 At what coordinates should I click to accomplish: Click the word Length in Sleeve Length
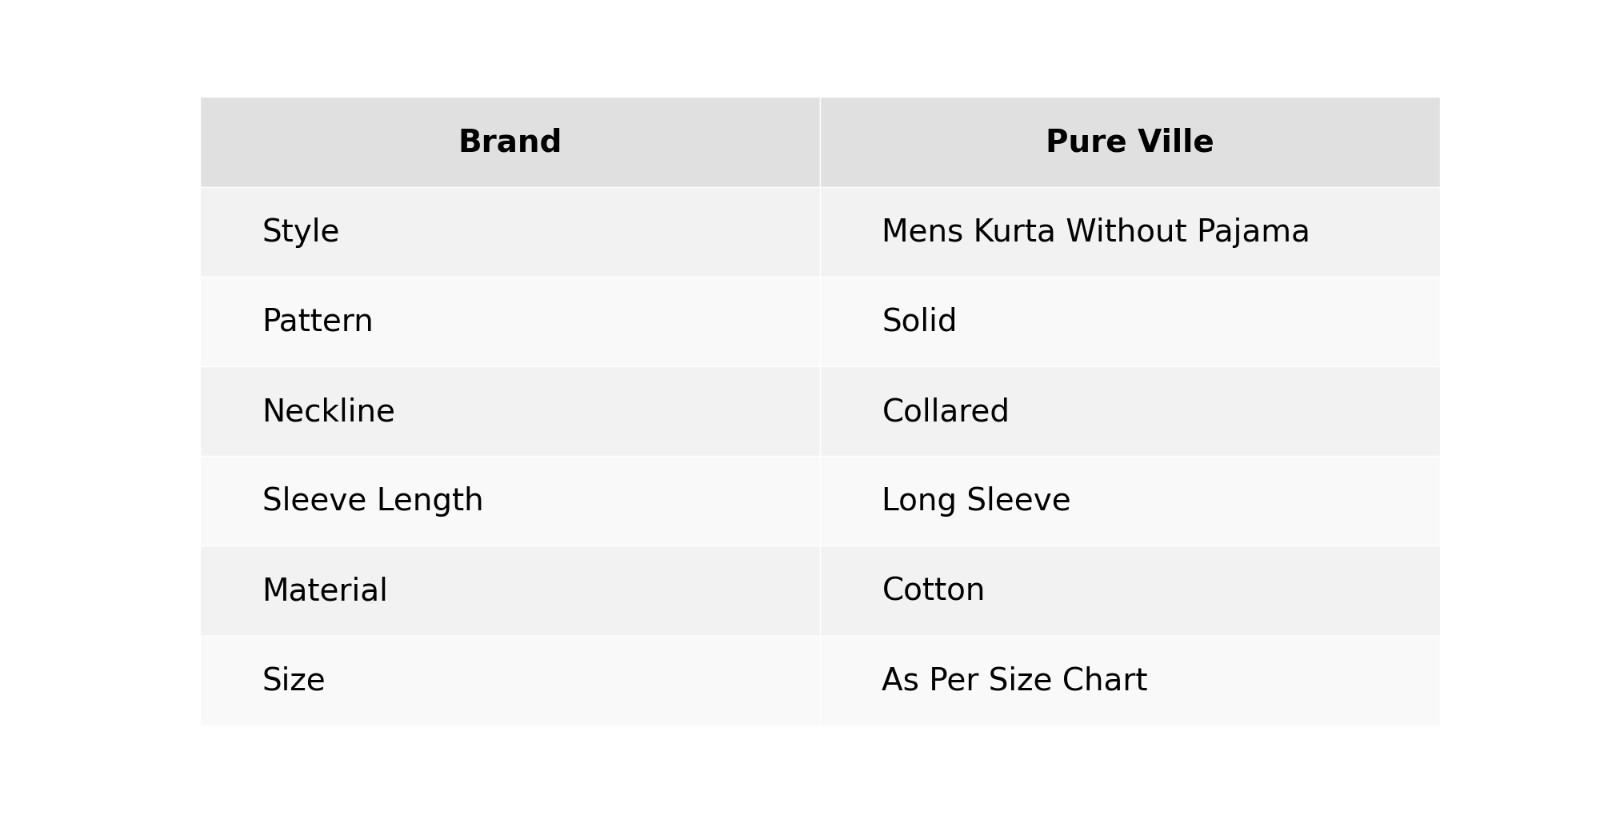point(437,500)
